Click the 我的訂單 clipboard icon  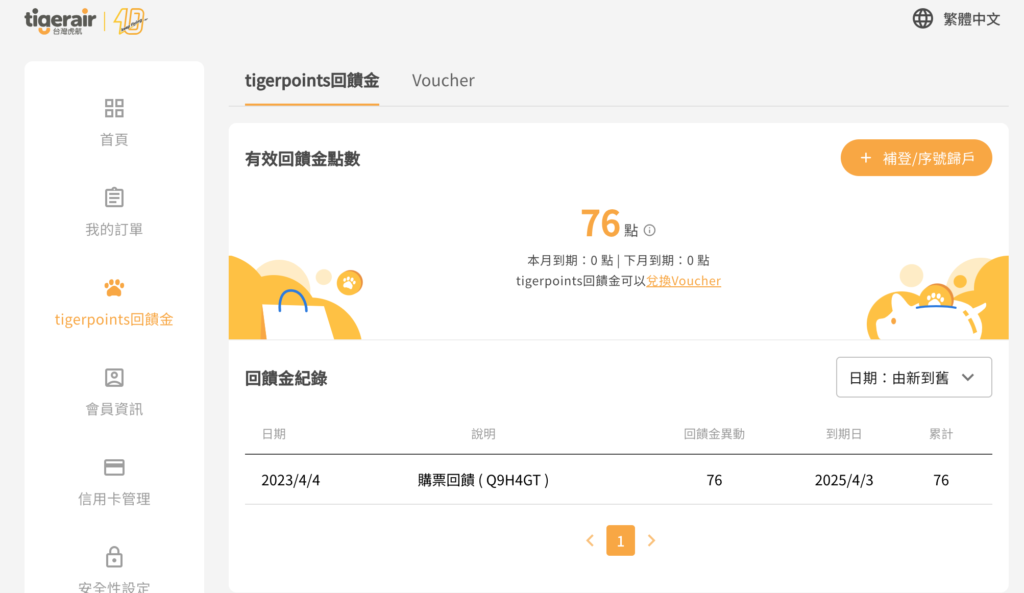tap(114, 197)
